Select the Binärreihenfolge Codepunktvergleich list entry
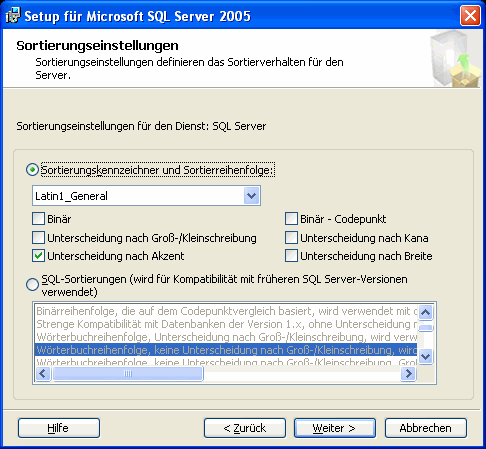The image size is (486, 449). 226,311
